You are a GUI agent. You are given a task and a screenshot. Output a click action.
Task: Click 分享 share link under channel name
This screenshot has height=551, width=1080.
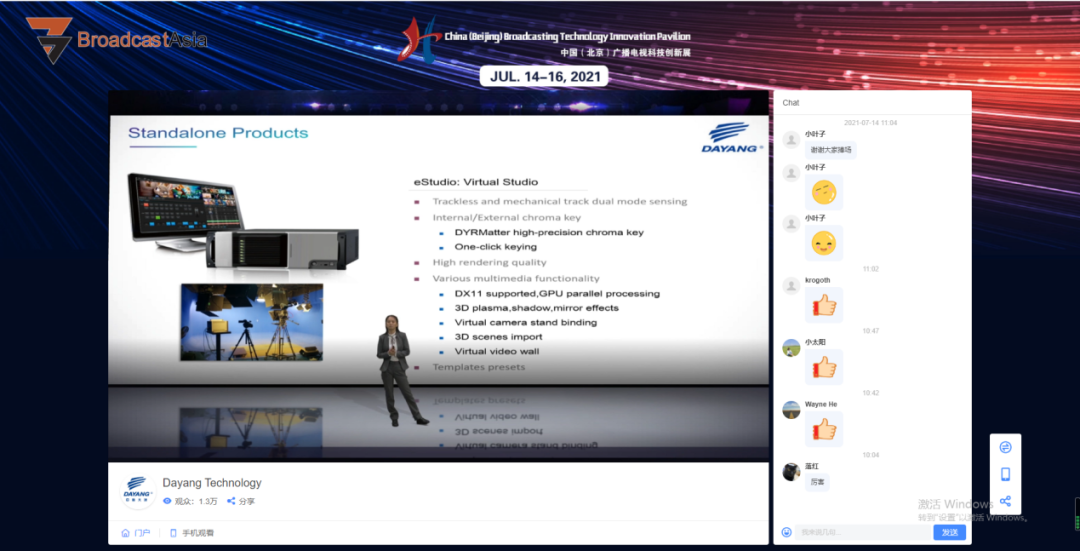point(241,501)
